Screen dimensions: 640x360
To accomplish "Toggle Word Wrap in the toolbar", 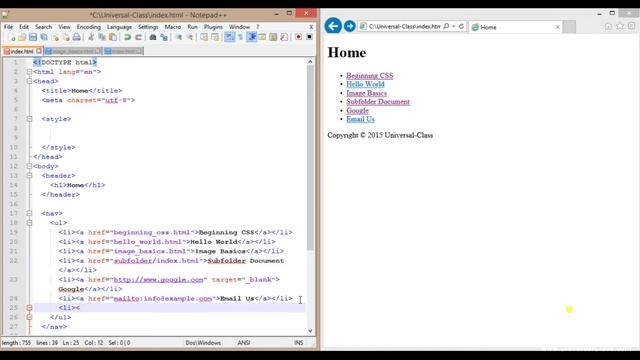I will pyautogui.click(x=230, y=37).
